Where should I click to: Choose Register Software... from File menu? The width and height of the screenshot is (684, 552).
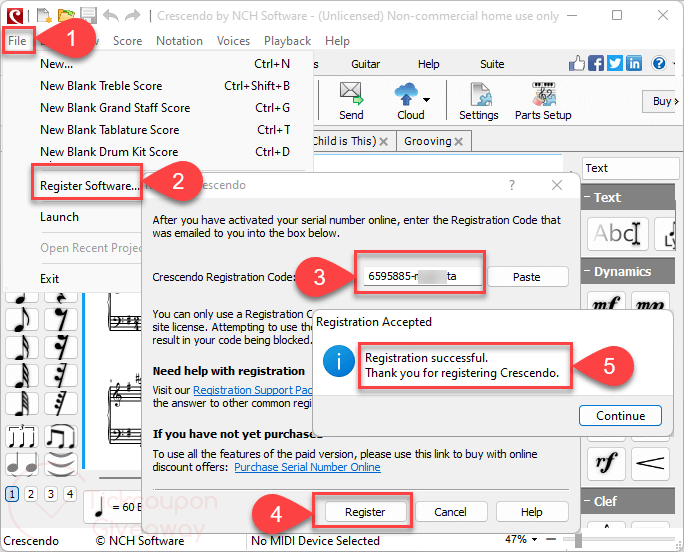pos(89,186)
